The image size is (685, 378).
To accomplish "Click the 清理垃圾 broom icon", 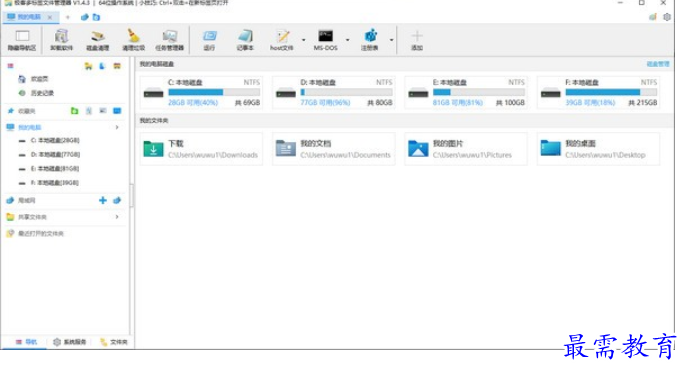I will [x=133, y=40].
